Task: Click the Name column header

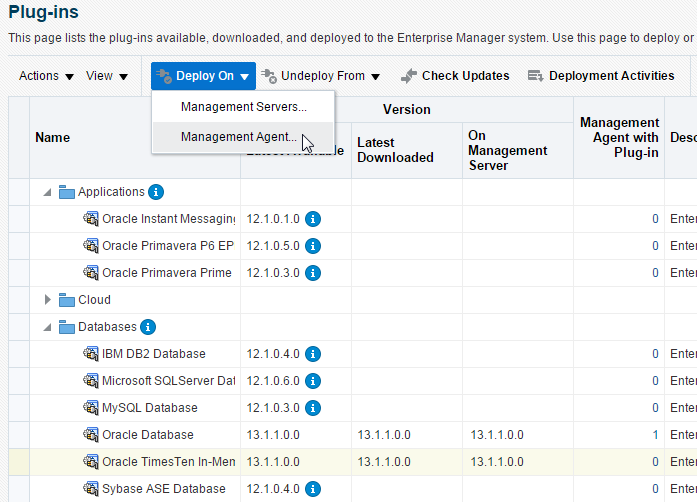Action: 52,138
